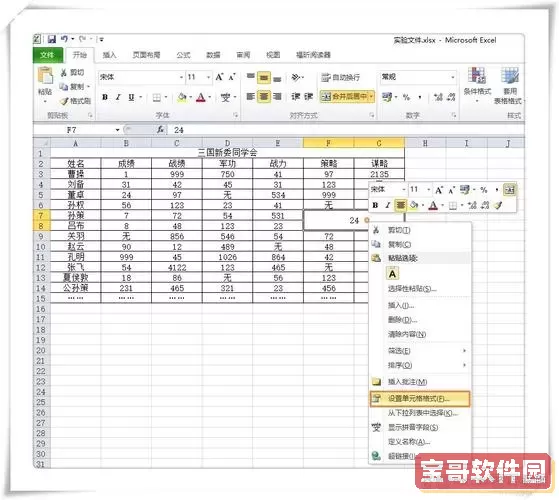559x500 pixels.
Task: Expand the 排序(O) submenu
Action: pyautogui.click(x=420, y=365)
